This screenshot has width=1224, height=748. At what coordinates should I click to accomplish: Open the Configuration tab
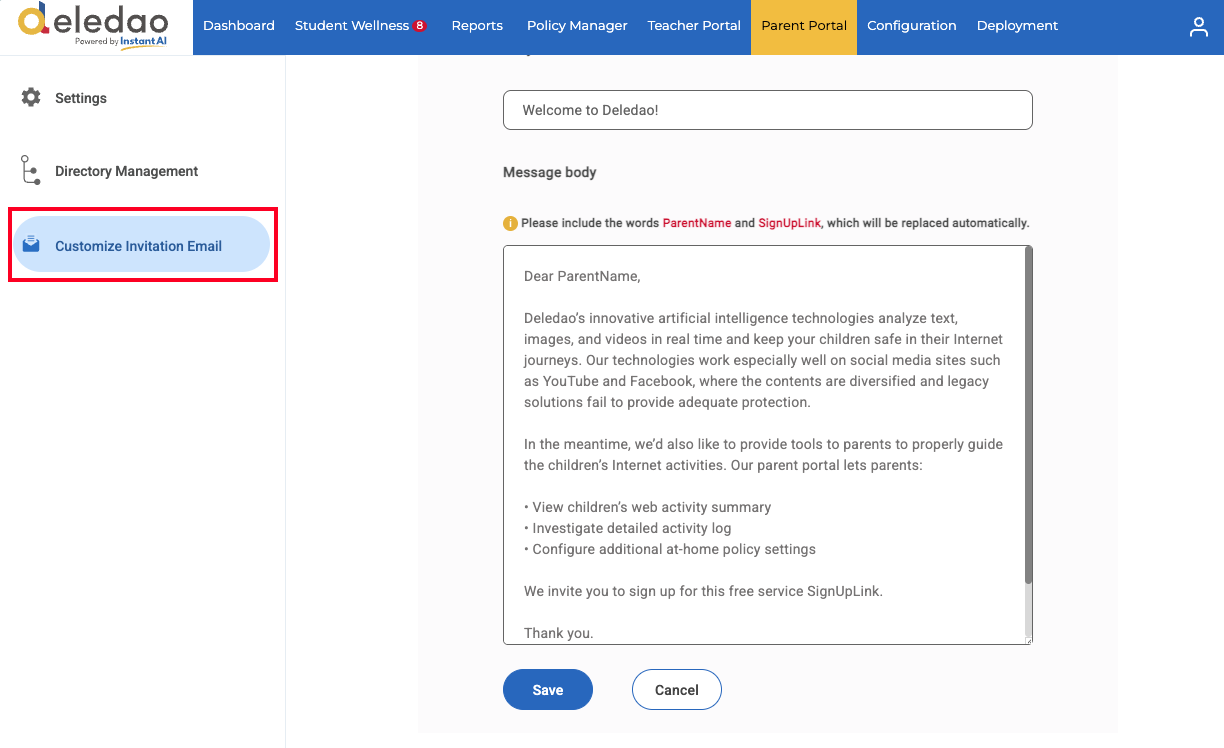click(x=912, y=26)
